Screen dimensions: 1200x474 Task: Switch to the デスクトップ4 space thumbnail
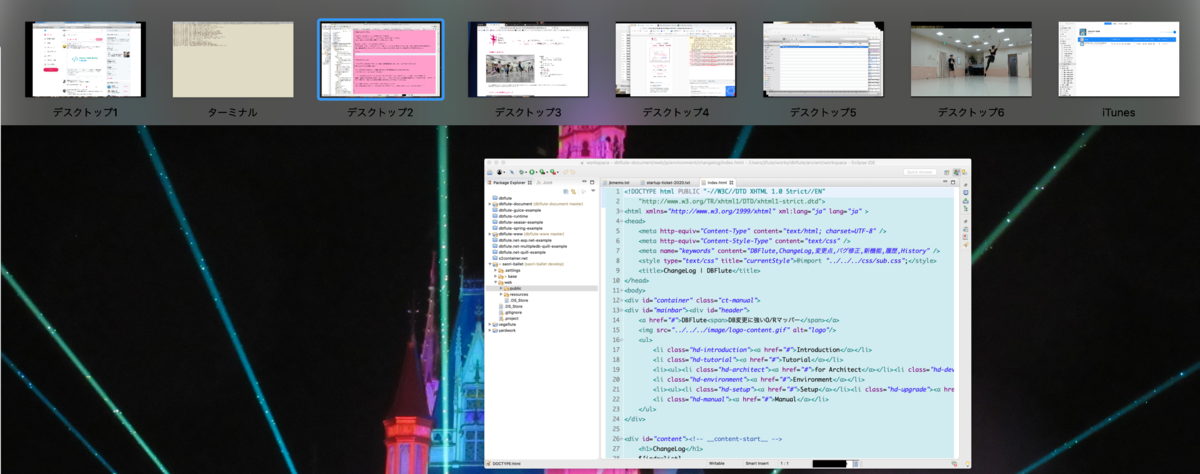675,60
